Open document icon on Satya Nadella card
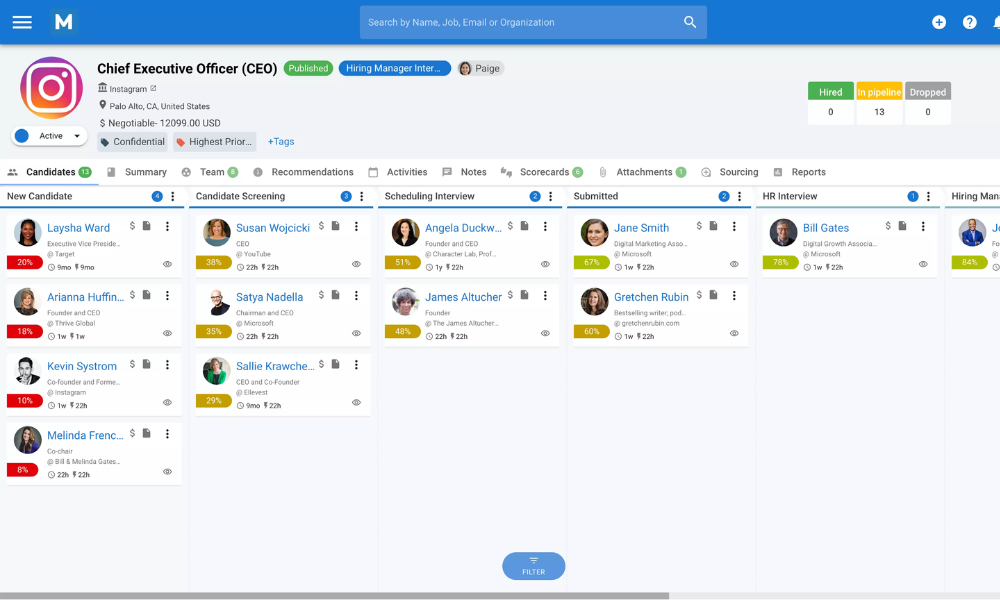 [x=335, y=295]
